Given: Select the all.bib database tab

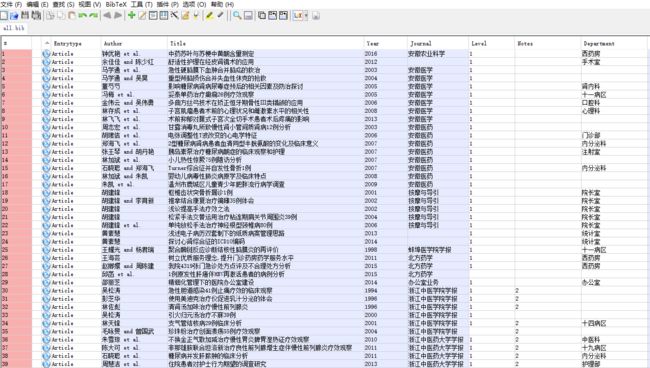Looking at the screenshot, I should (x=14, y=28).
